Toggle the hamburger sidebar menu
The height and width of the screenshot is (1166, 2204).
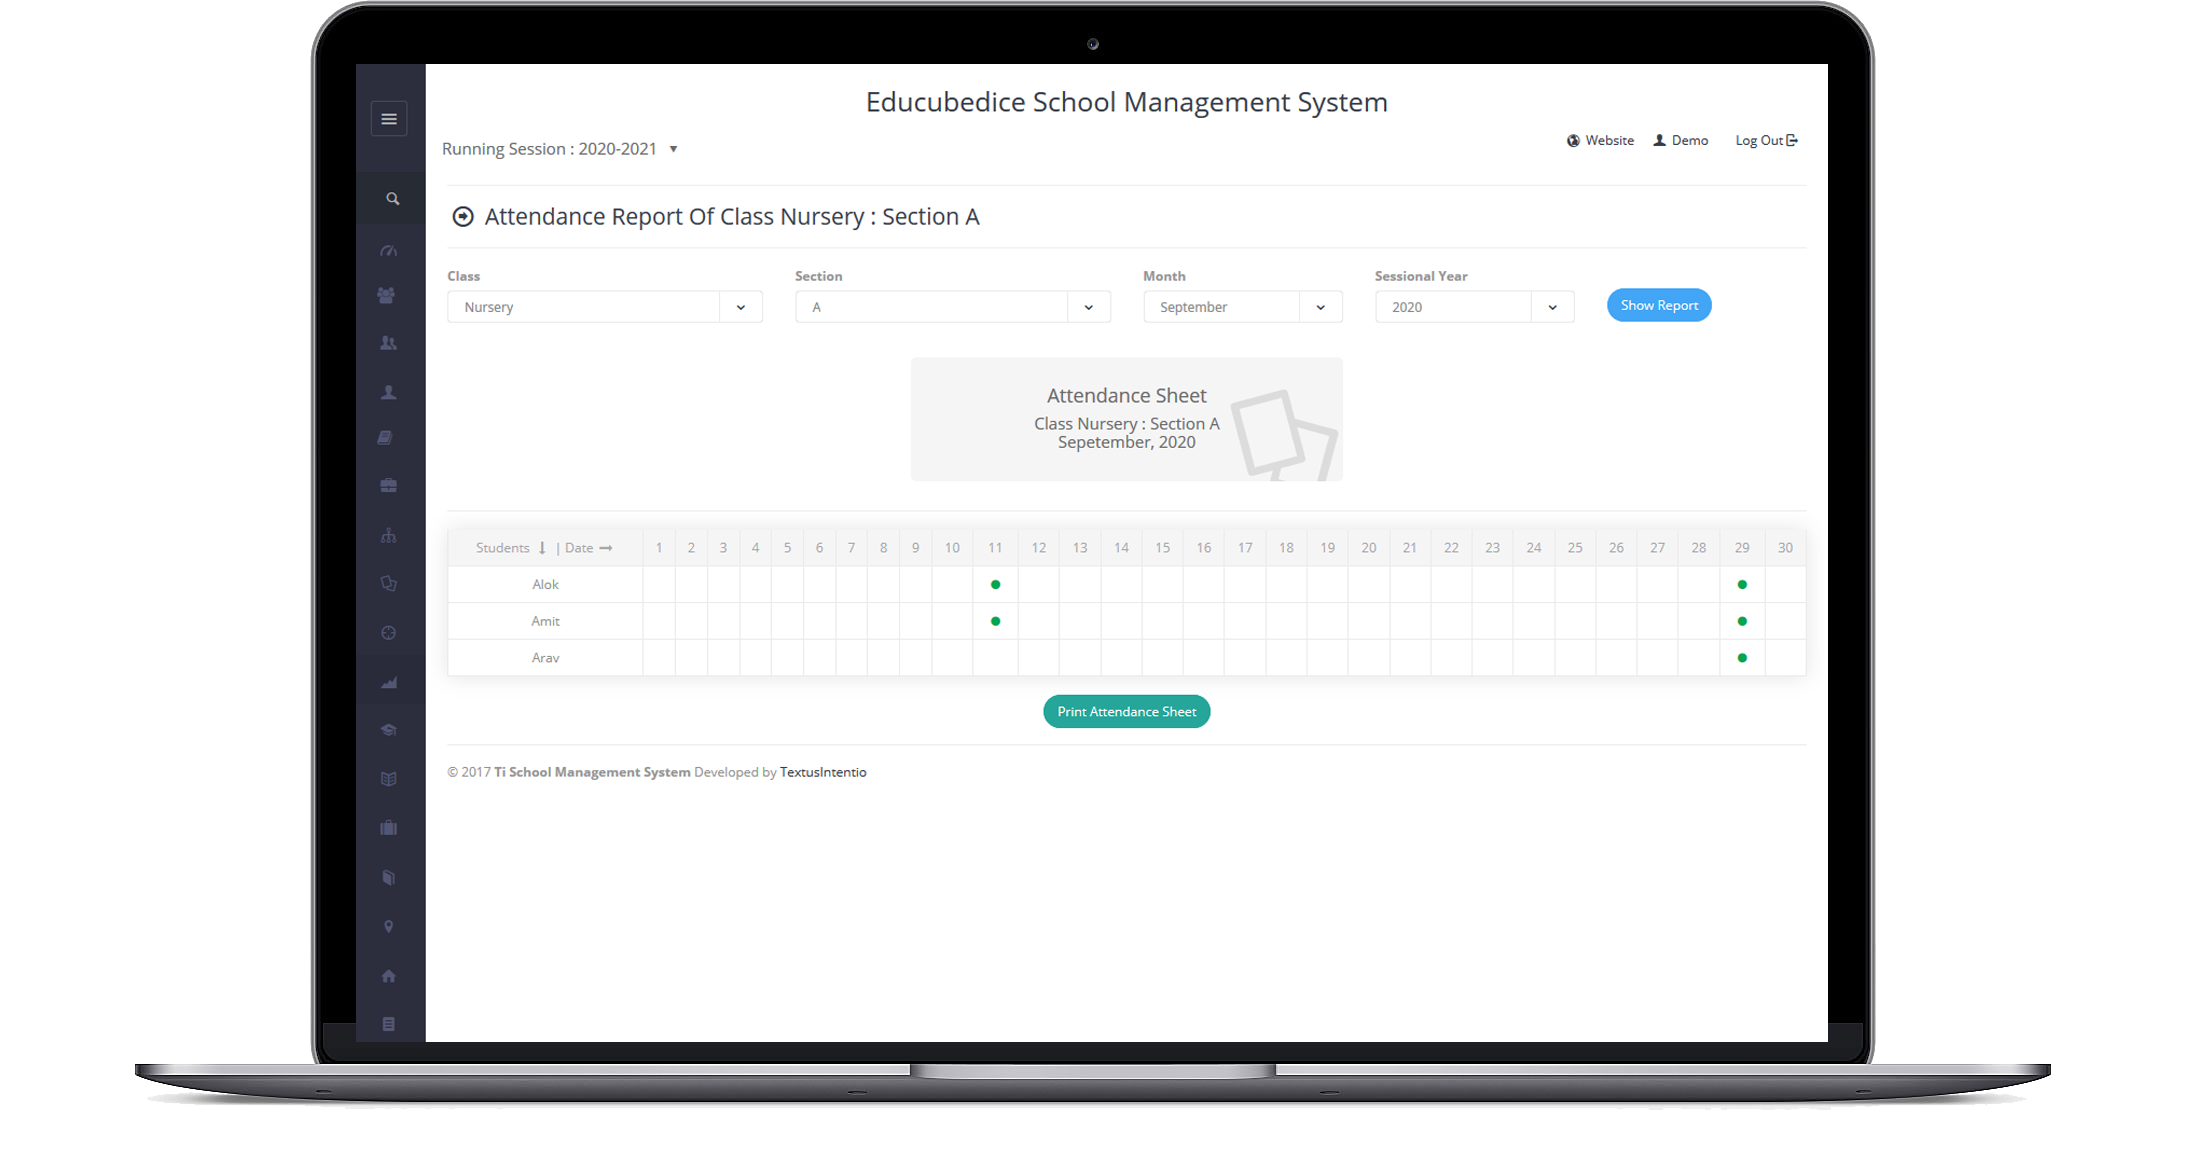click(x=389, y=119)
